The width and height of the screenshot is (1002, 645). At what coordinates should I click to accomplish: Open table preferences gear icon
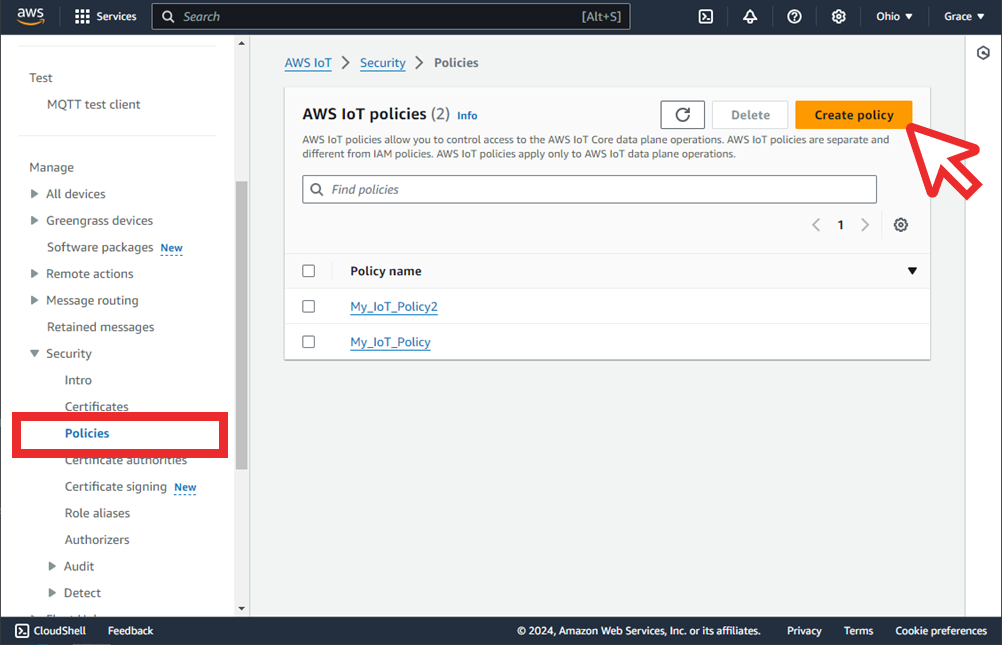coord(900,225)
